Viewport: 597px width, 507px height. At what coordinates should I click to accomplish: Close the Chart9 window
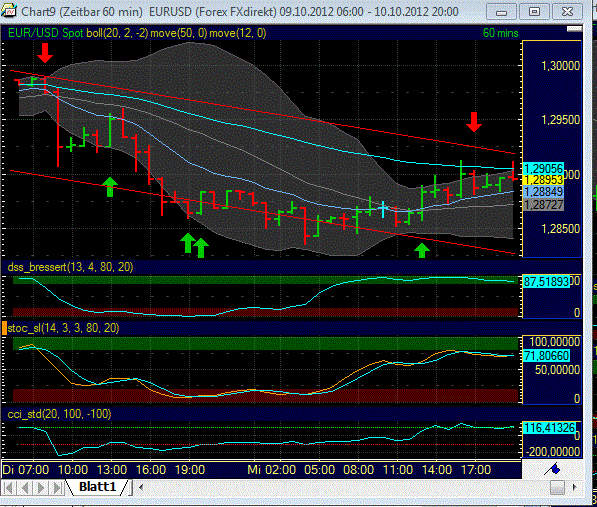click(x=567, y=12)
